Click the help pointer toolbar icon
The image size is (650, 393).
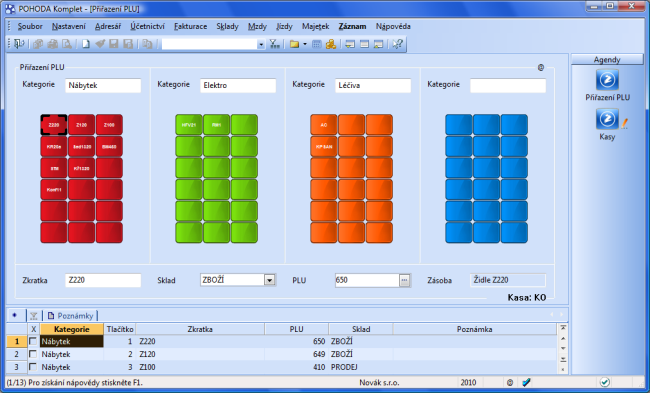pyautogui.click(x=397, y=44)
